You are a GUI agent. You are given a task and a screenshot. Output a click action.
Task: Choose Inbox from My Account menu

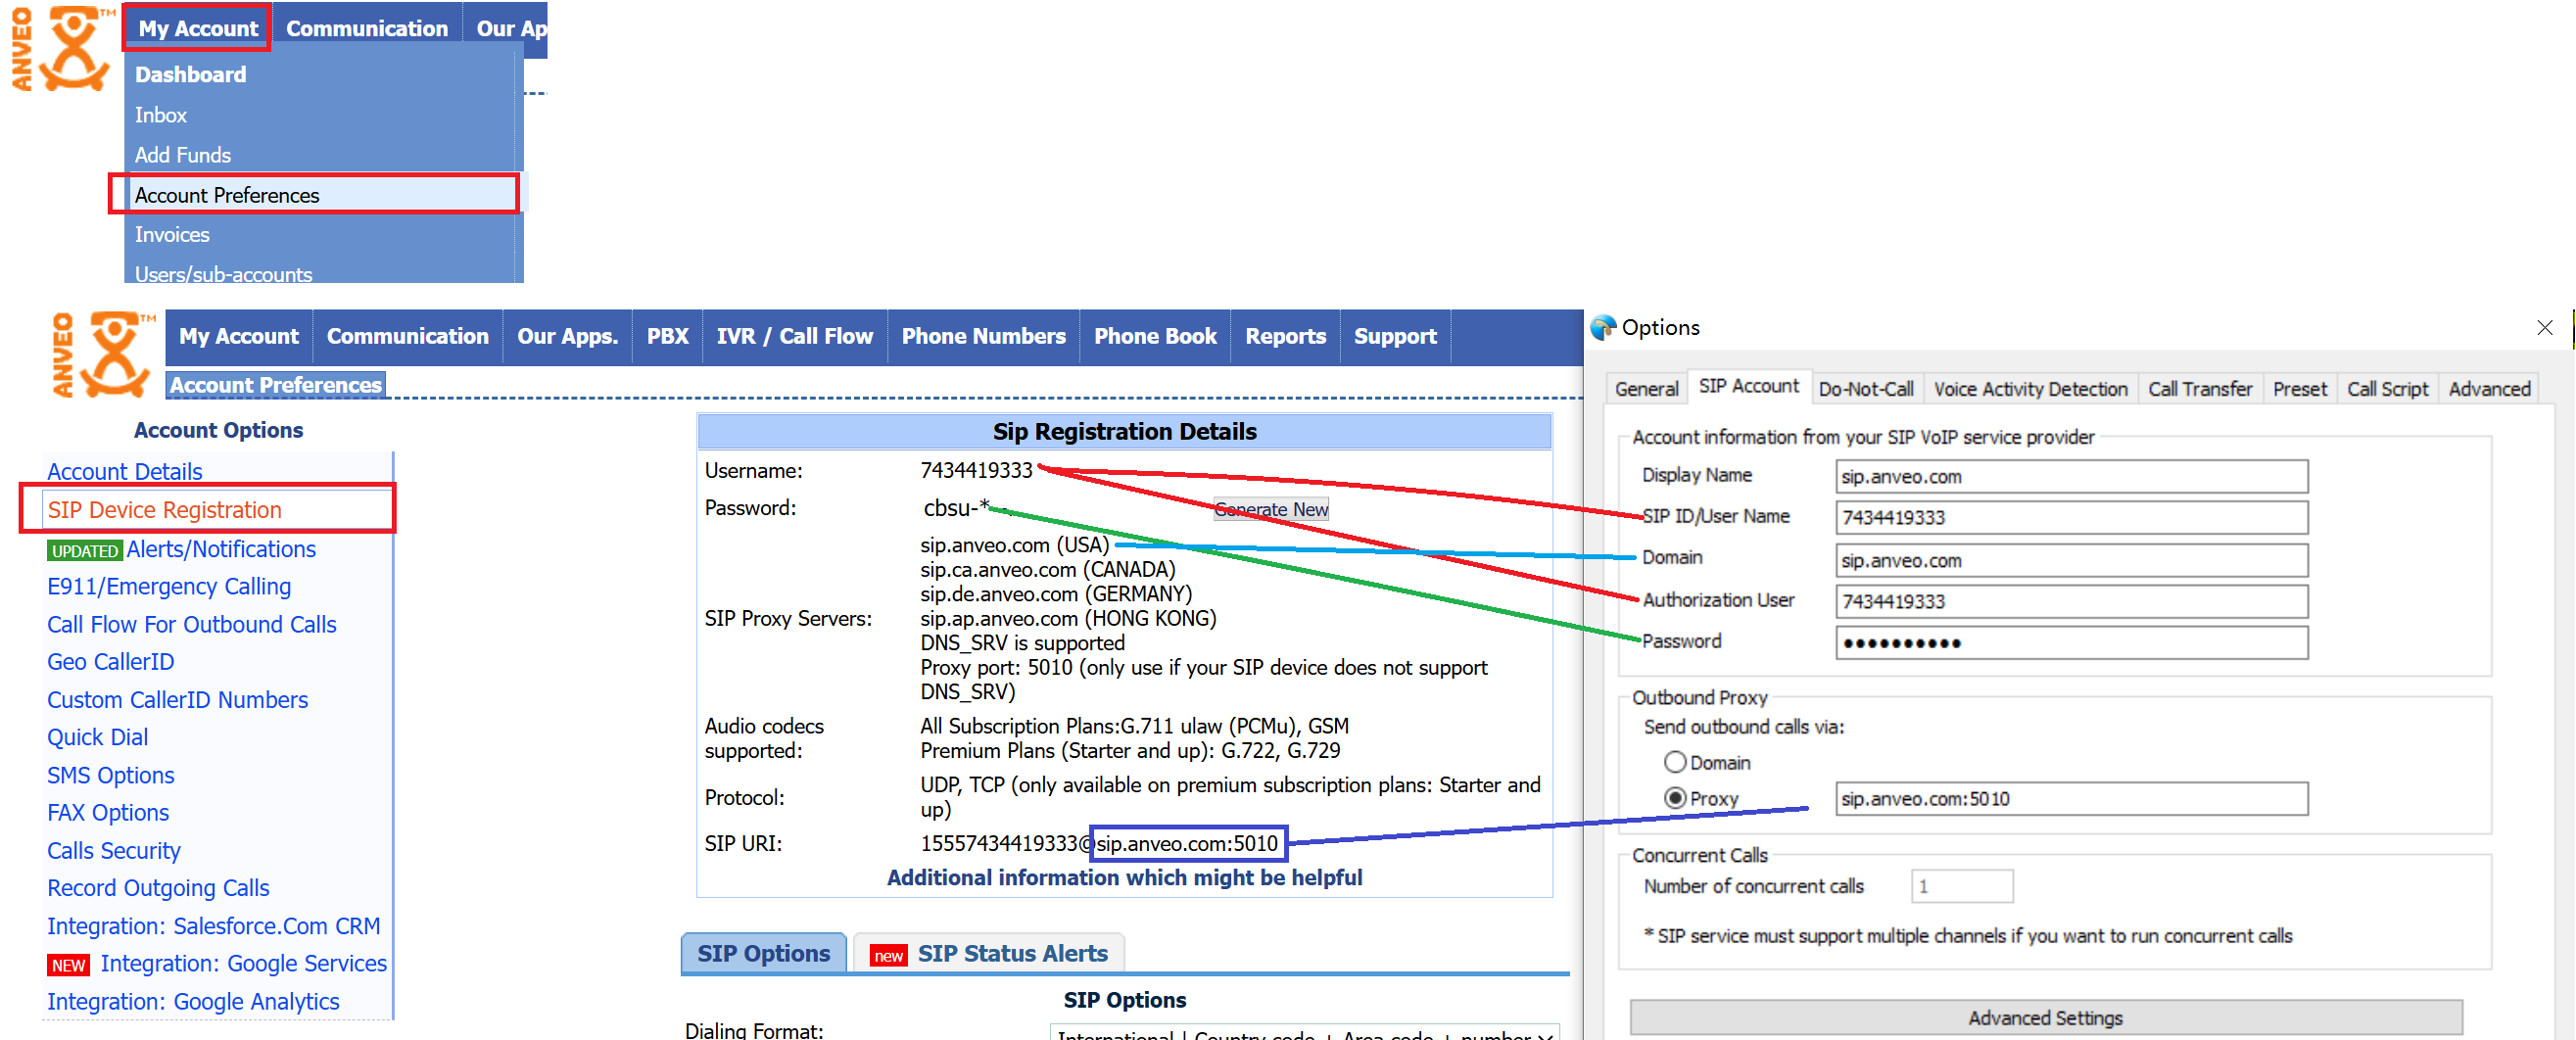click(161, 115)
